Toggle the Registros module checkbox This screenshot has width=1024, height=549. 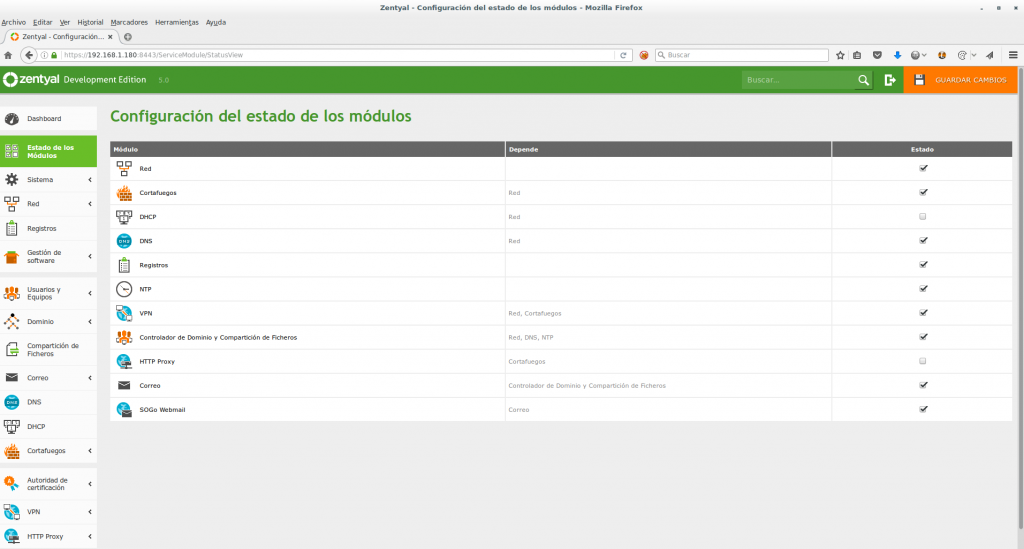(923, 265)
